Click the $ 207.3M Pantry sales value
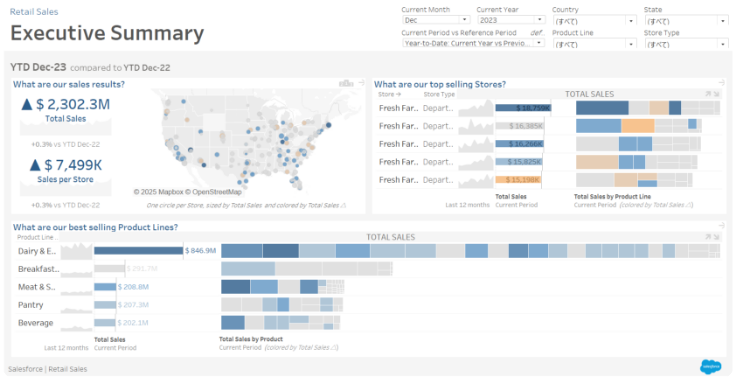Viewport: 736px width, 381px height. coord(133,305)
